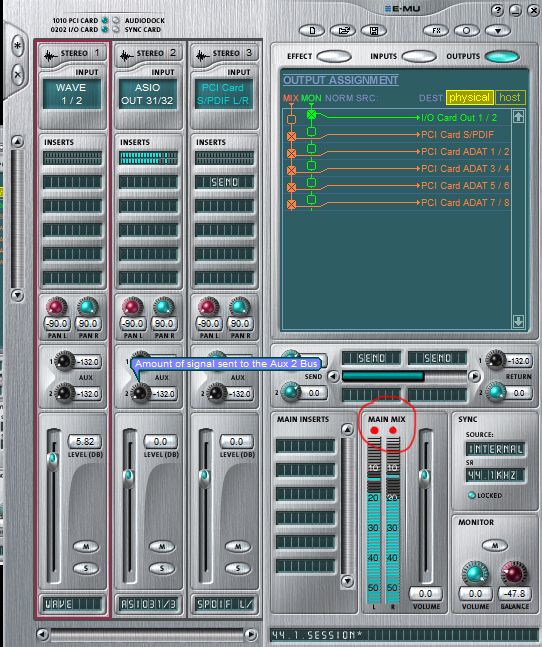The width and height of the screenshot is (542, 647).
Task: Click Stereo 1 level value field 5.82
Action: pos(85,442)
